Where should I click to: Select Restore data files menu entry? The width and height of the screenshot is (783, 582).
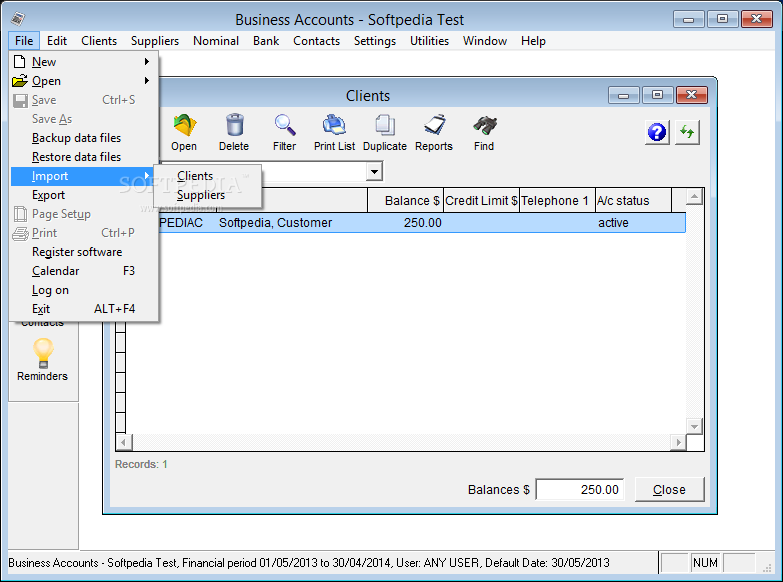(84, 157)
